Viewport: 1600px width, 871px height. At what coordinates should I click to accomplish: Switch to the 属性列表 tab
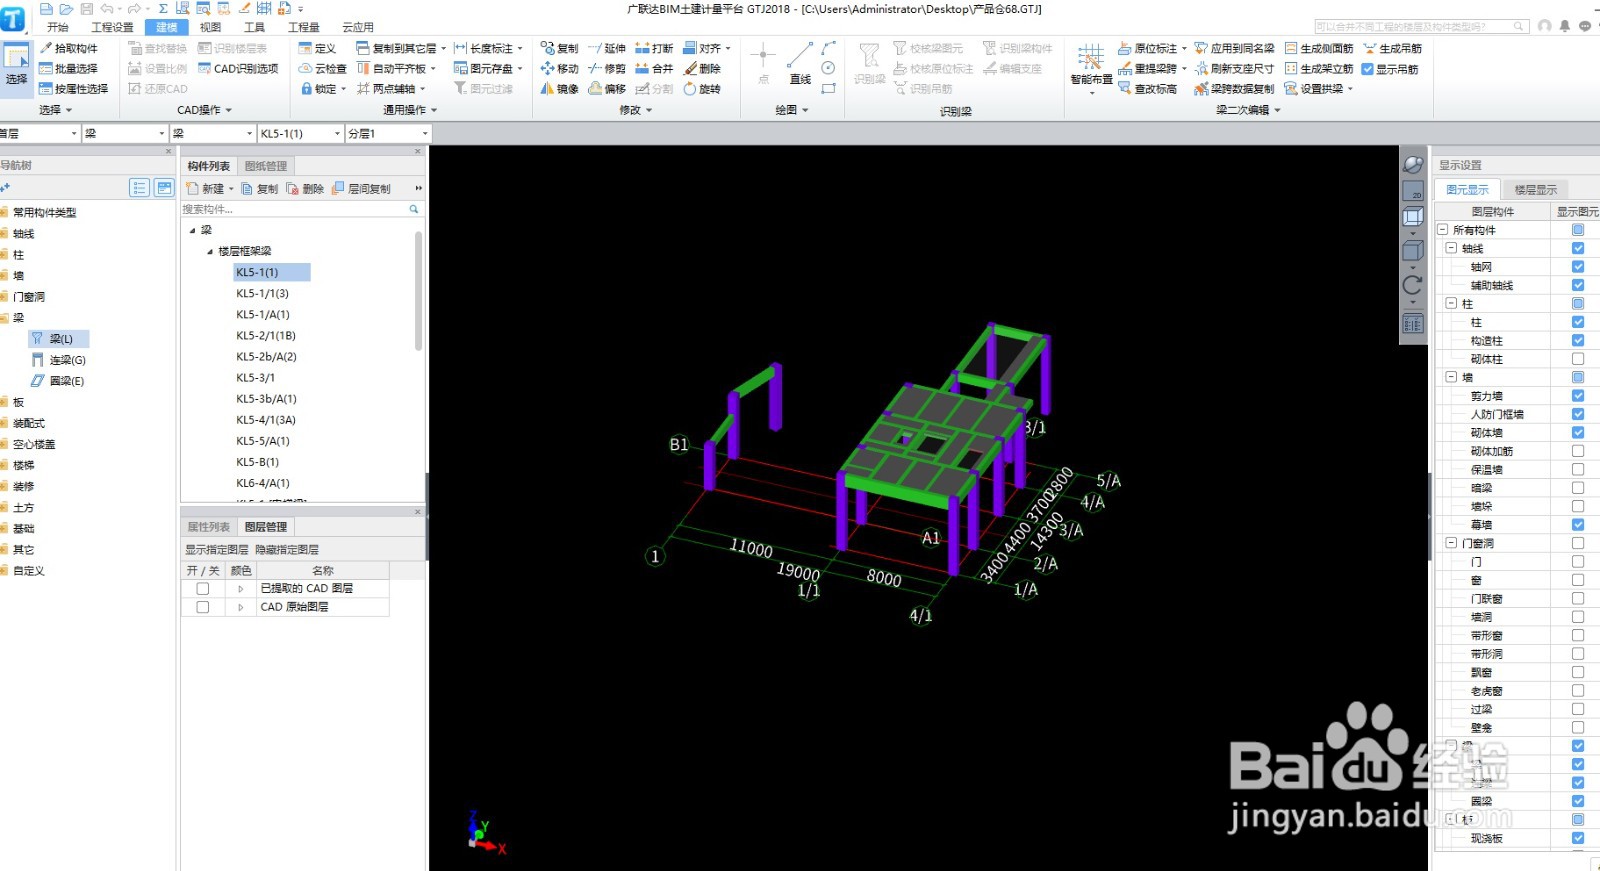(x=208, y=527)
